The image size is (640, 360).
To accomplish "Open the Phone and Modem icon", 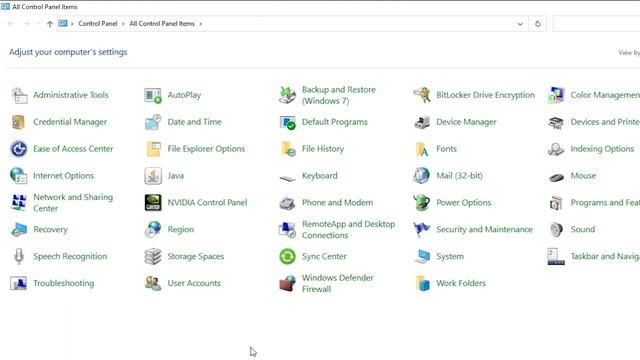I will tap(287, 203).
